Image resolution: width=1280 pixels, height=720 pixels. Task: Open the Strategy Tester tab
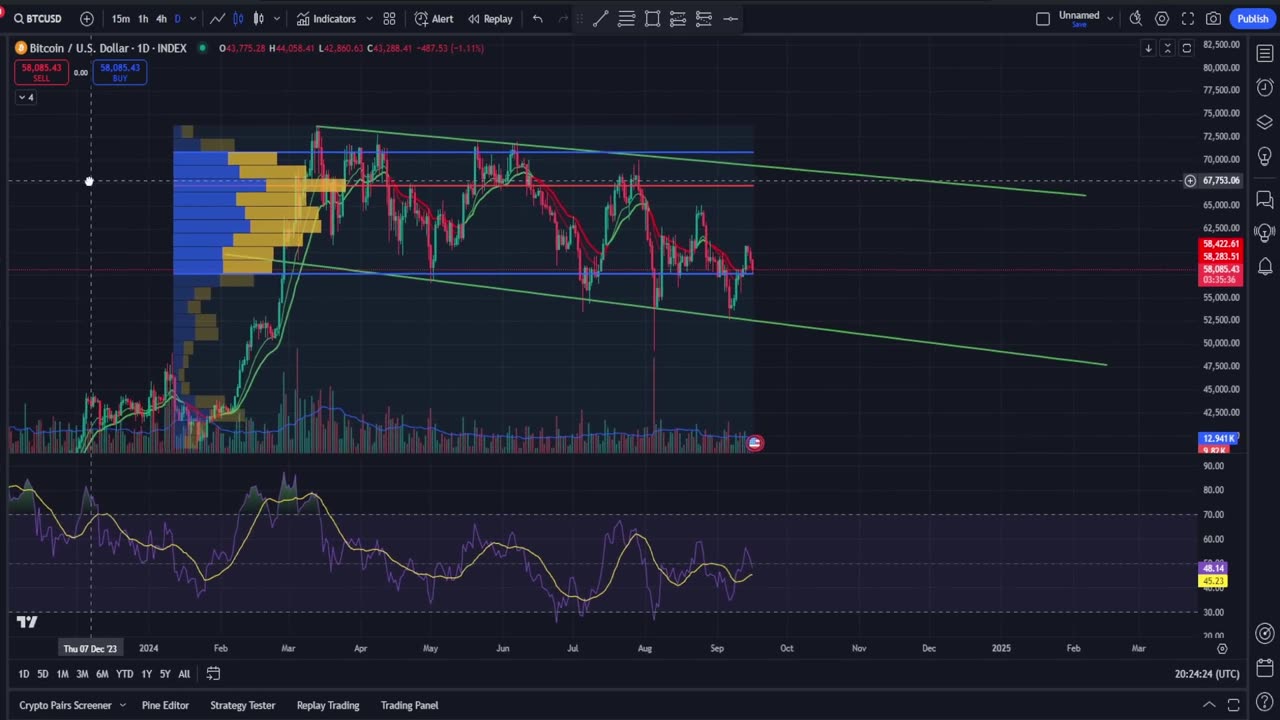coord(242,705)
